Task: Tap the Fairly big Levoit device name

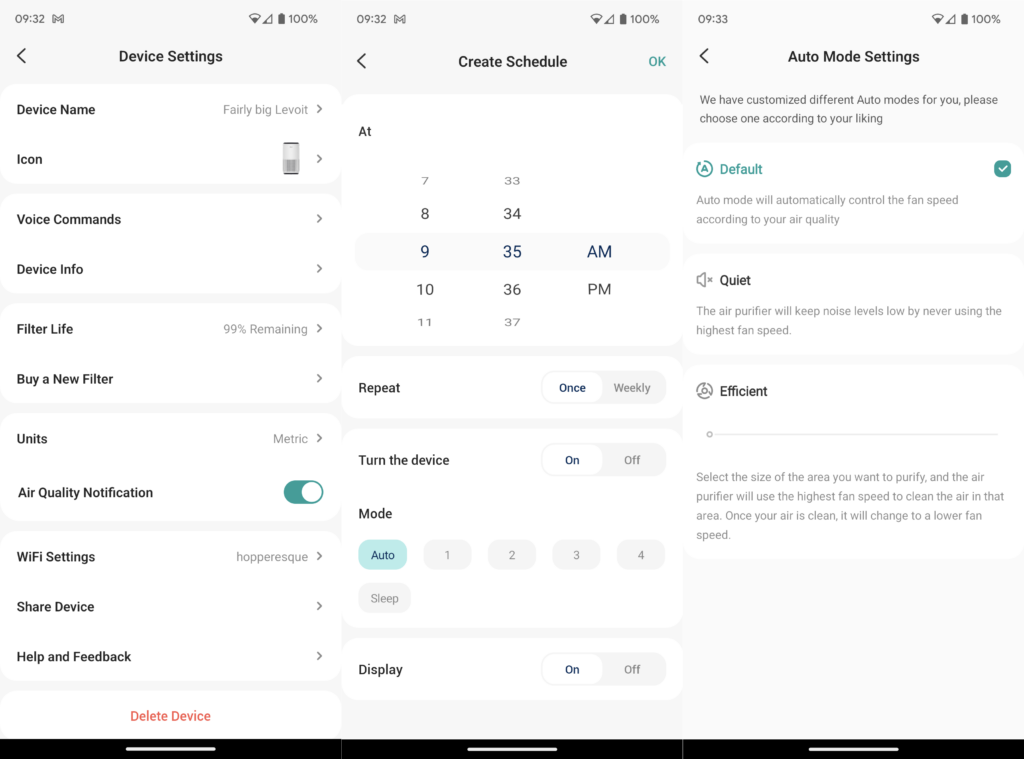Action: click(x=265, y=110)
